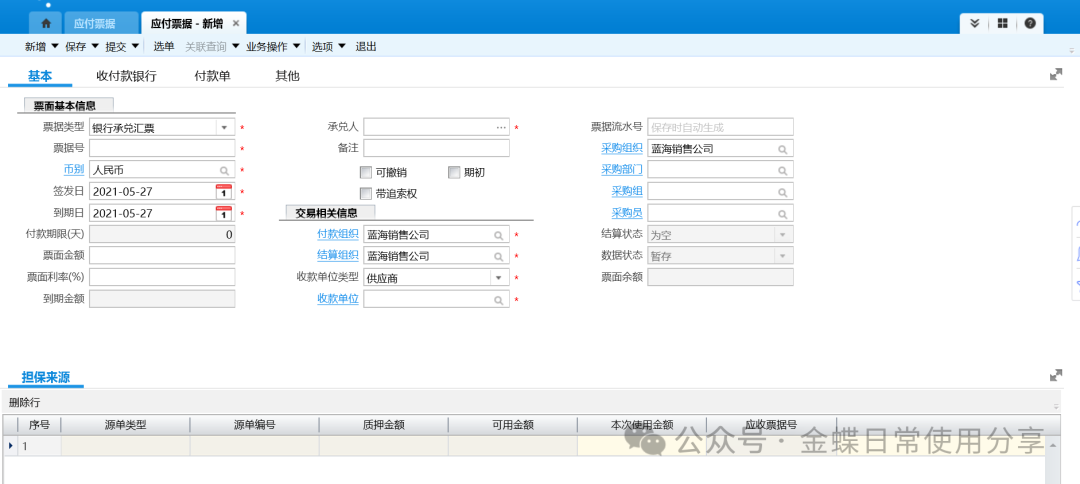Click into the 票据号 input field
Screen dimensions: 1080x484
pyautogui.click(x=162, y=148)
